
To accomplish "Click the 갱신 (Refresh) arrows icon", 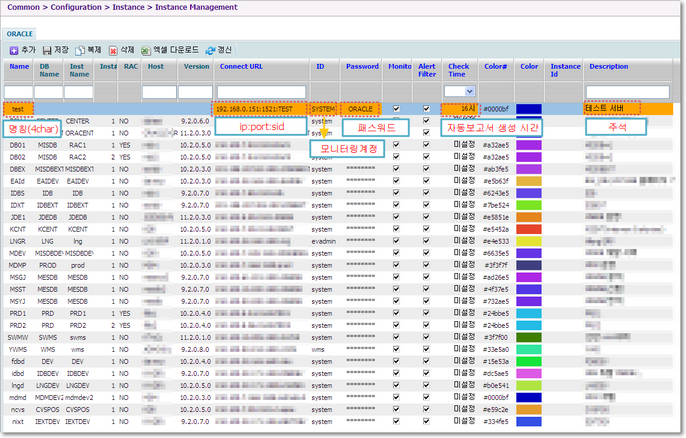I will 209,48.
